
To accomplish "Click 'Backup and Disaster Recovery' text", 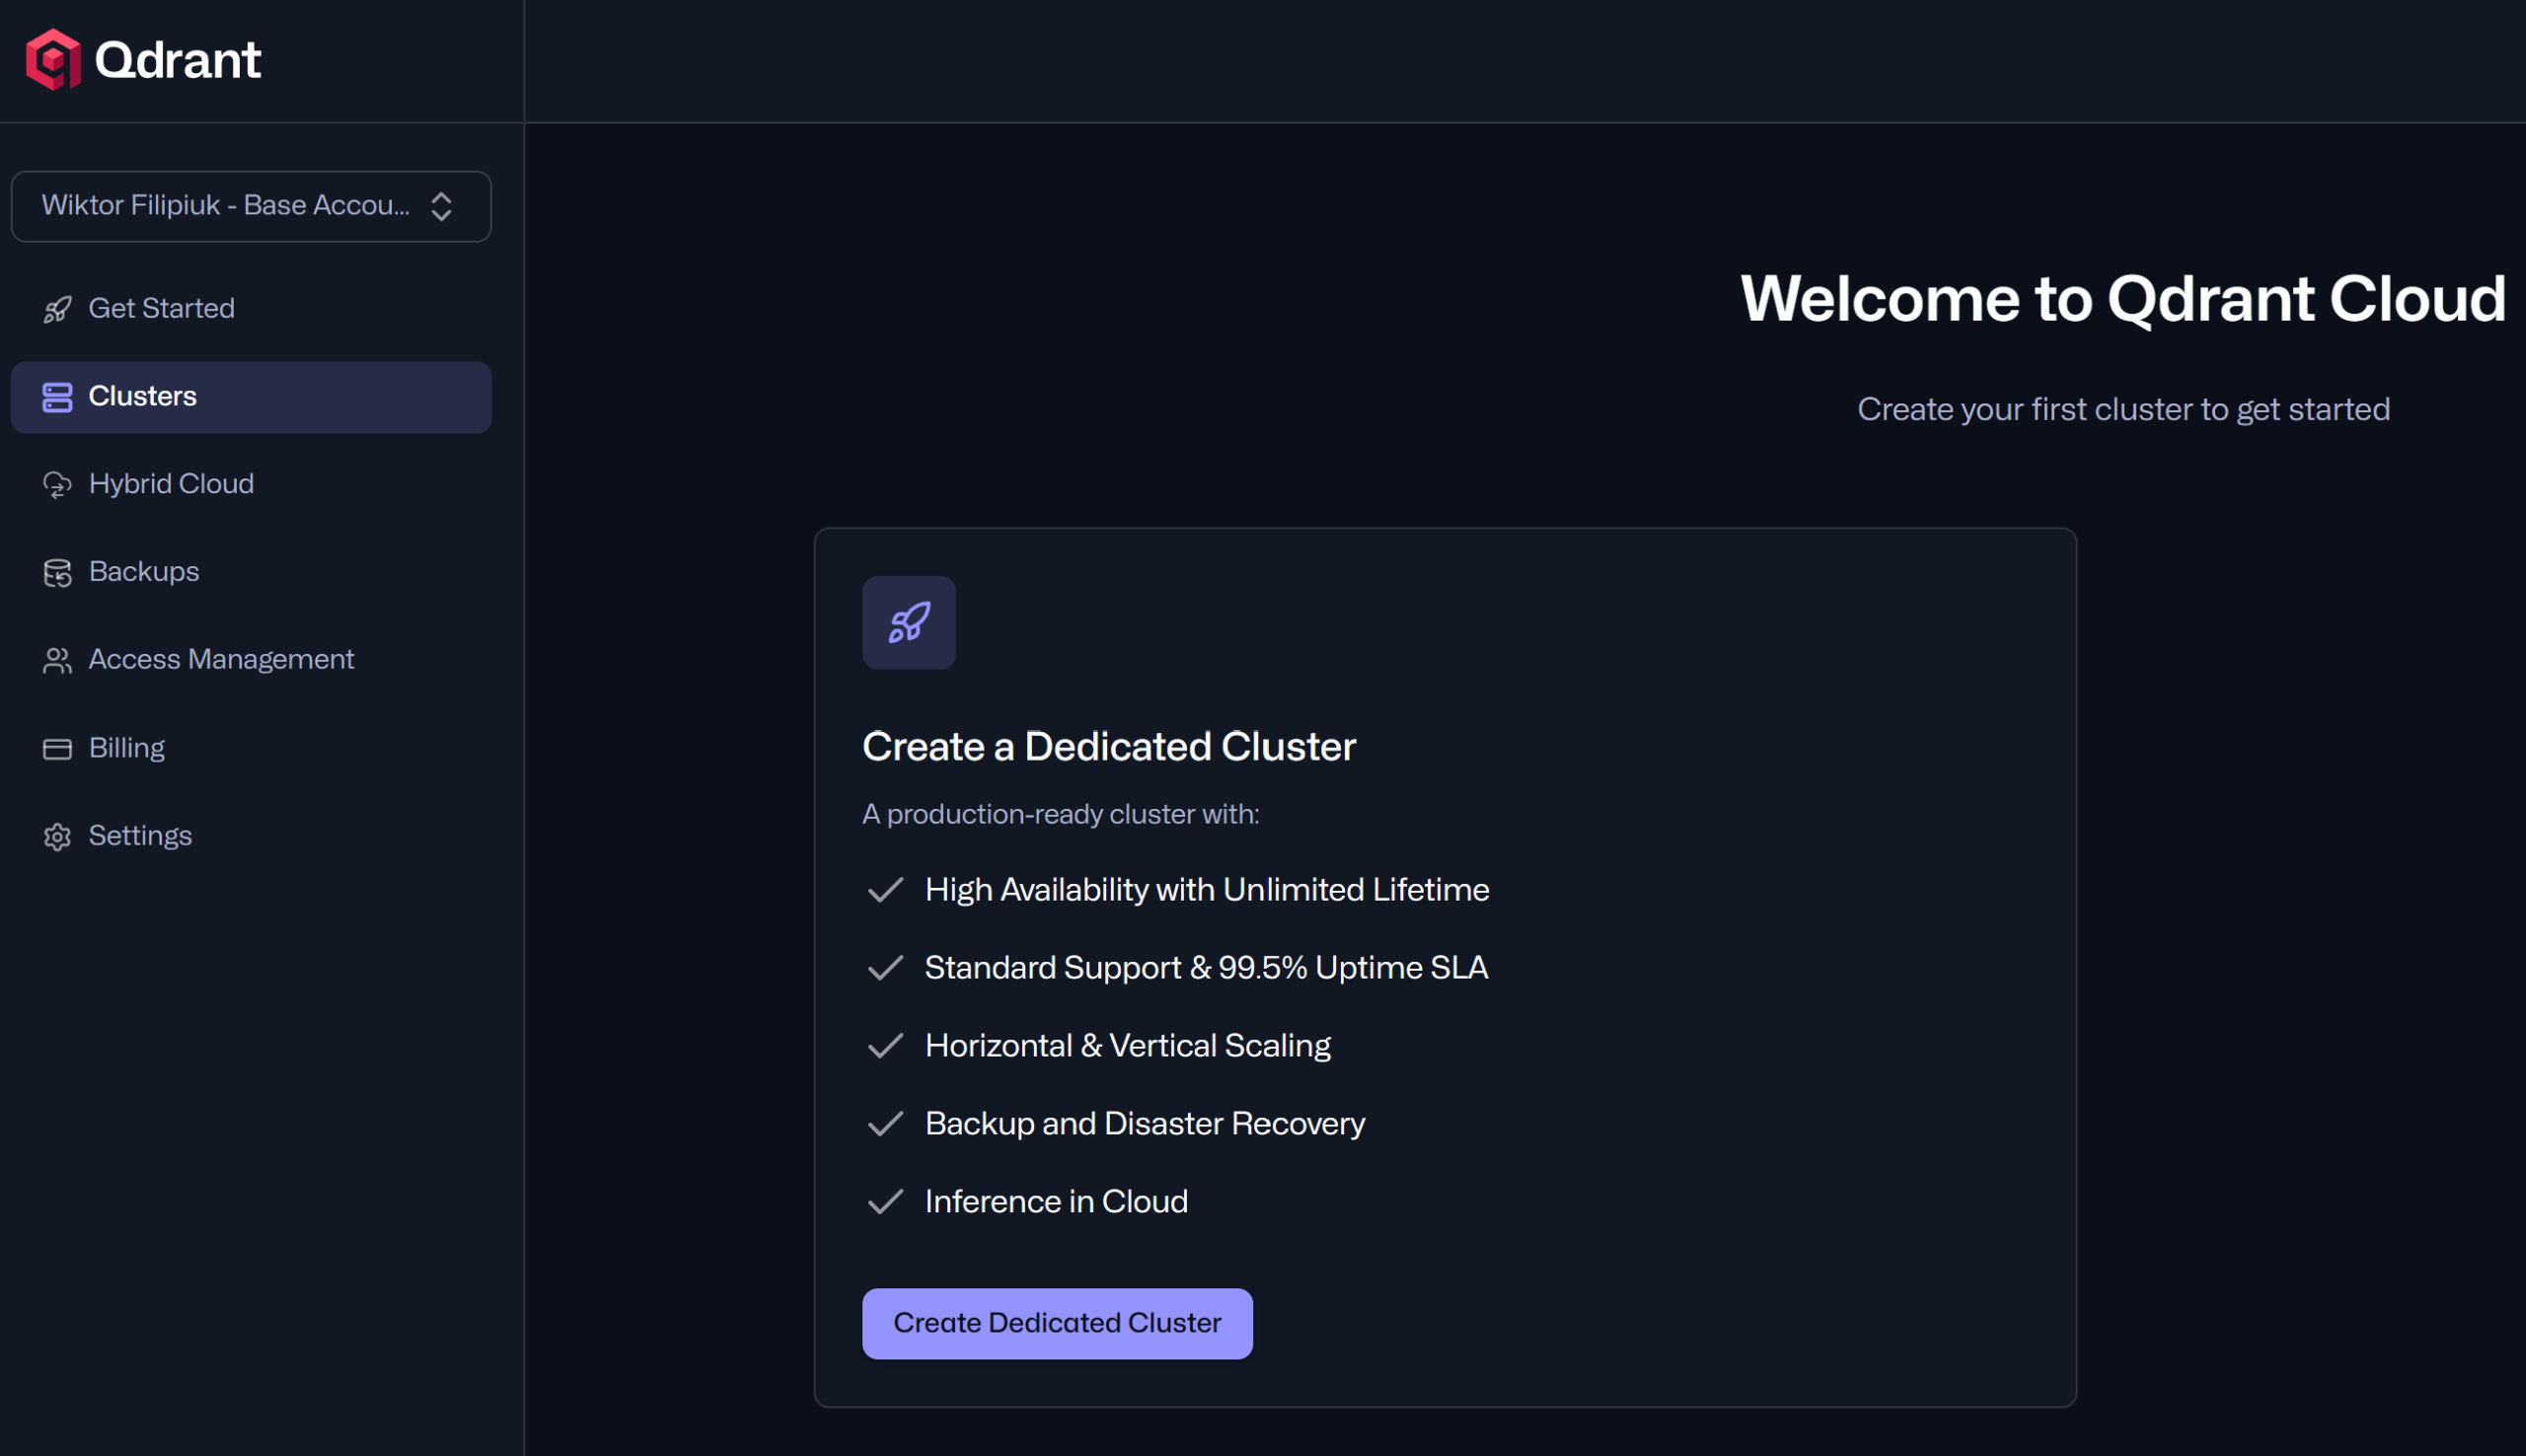I will click(x=1145, y=1124).
